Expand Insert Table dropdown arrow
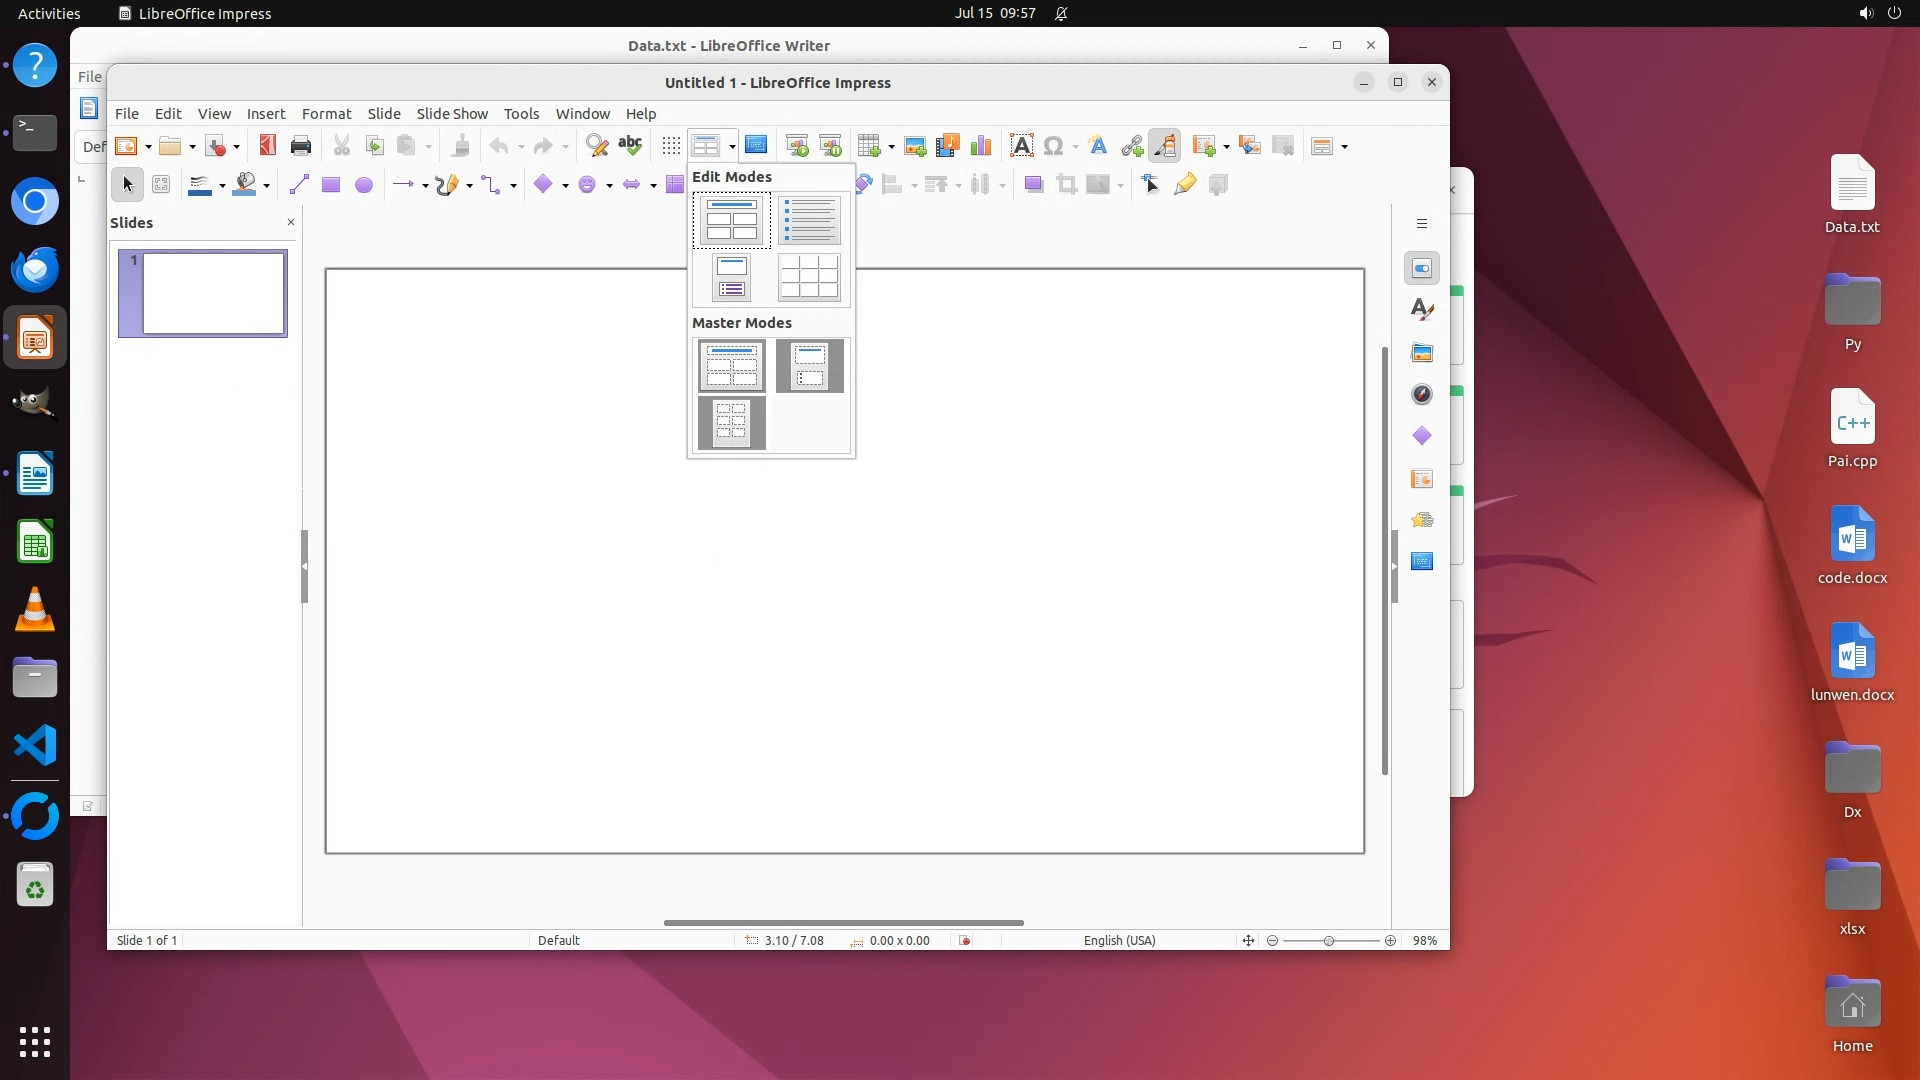The width and height of the screenshot is (1920, 1080). tap(890, 147)
